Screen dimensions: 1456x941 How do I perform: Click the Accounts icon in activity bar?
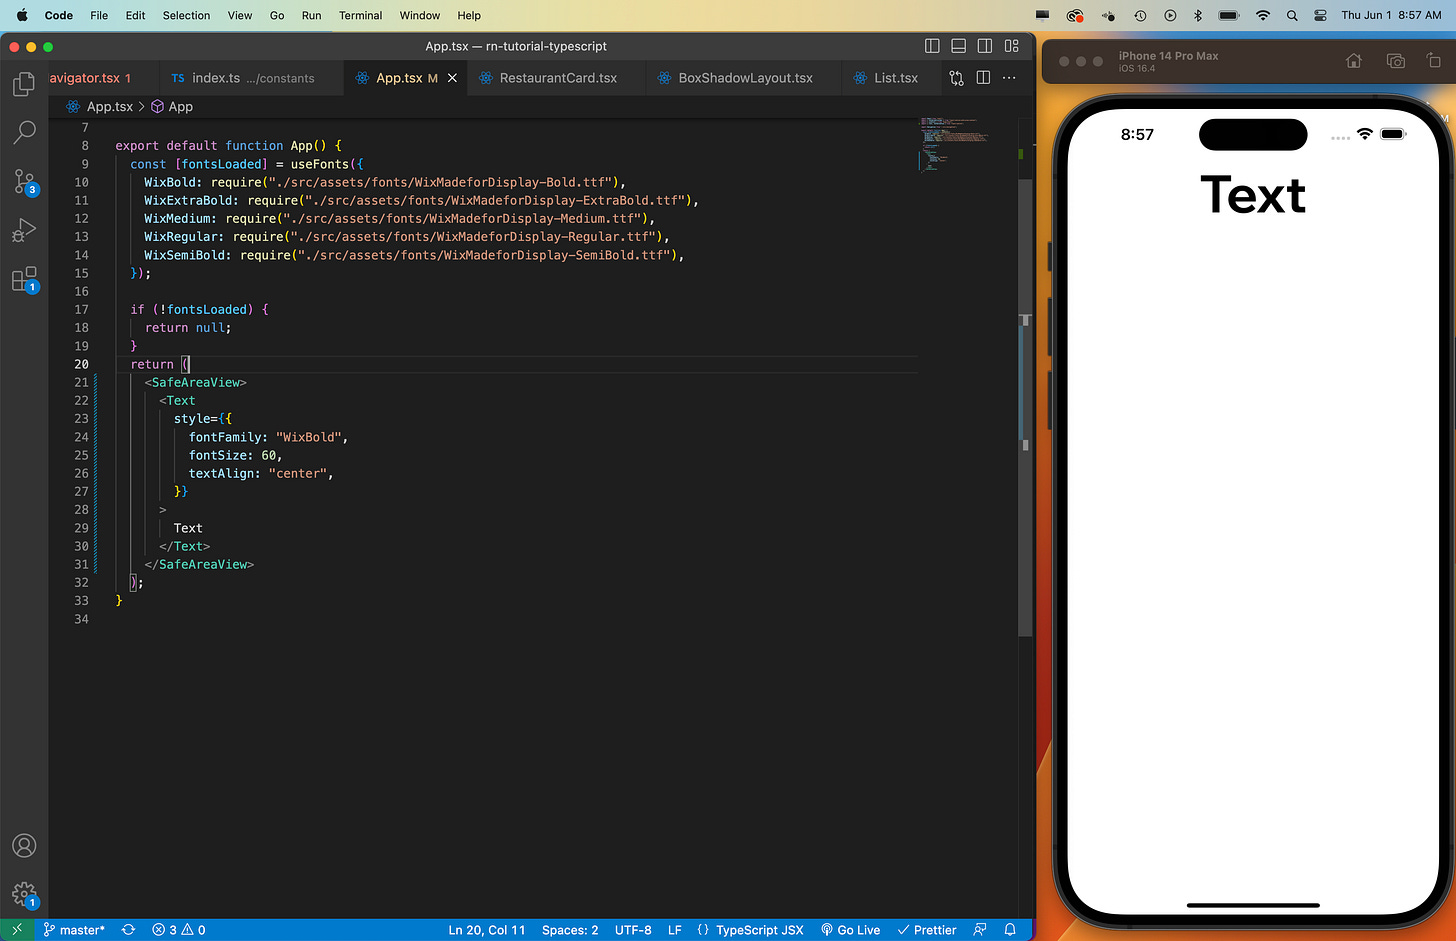(24, 846)
